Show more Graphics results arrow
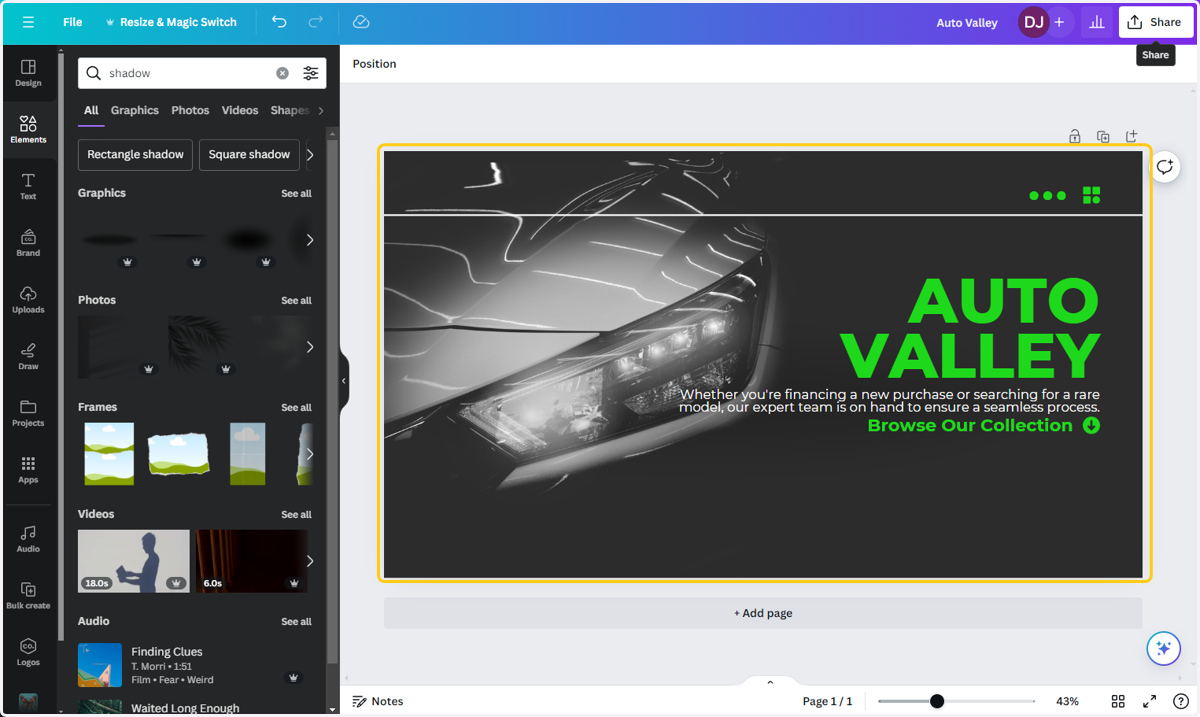Screen dimensions: 1200x717 [x=310, y=240]
